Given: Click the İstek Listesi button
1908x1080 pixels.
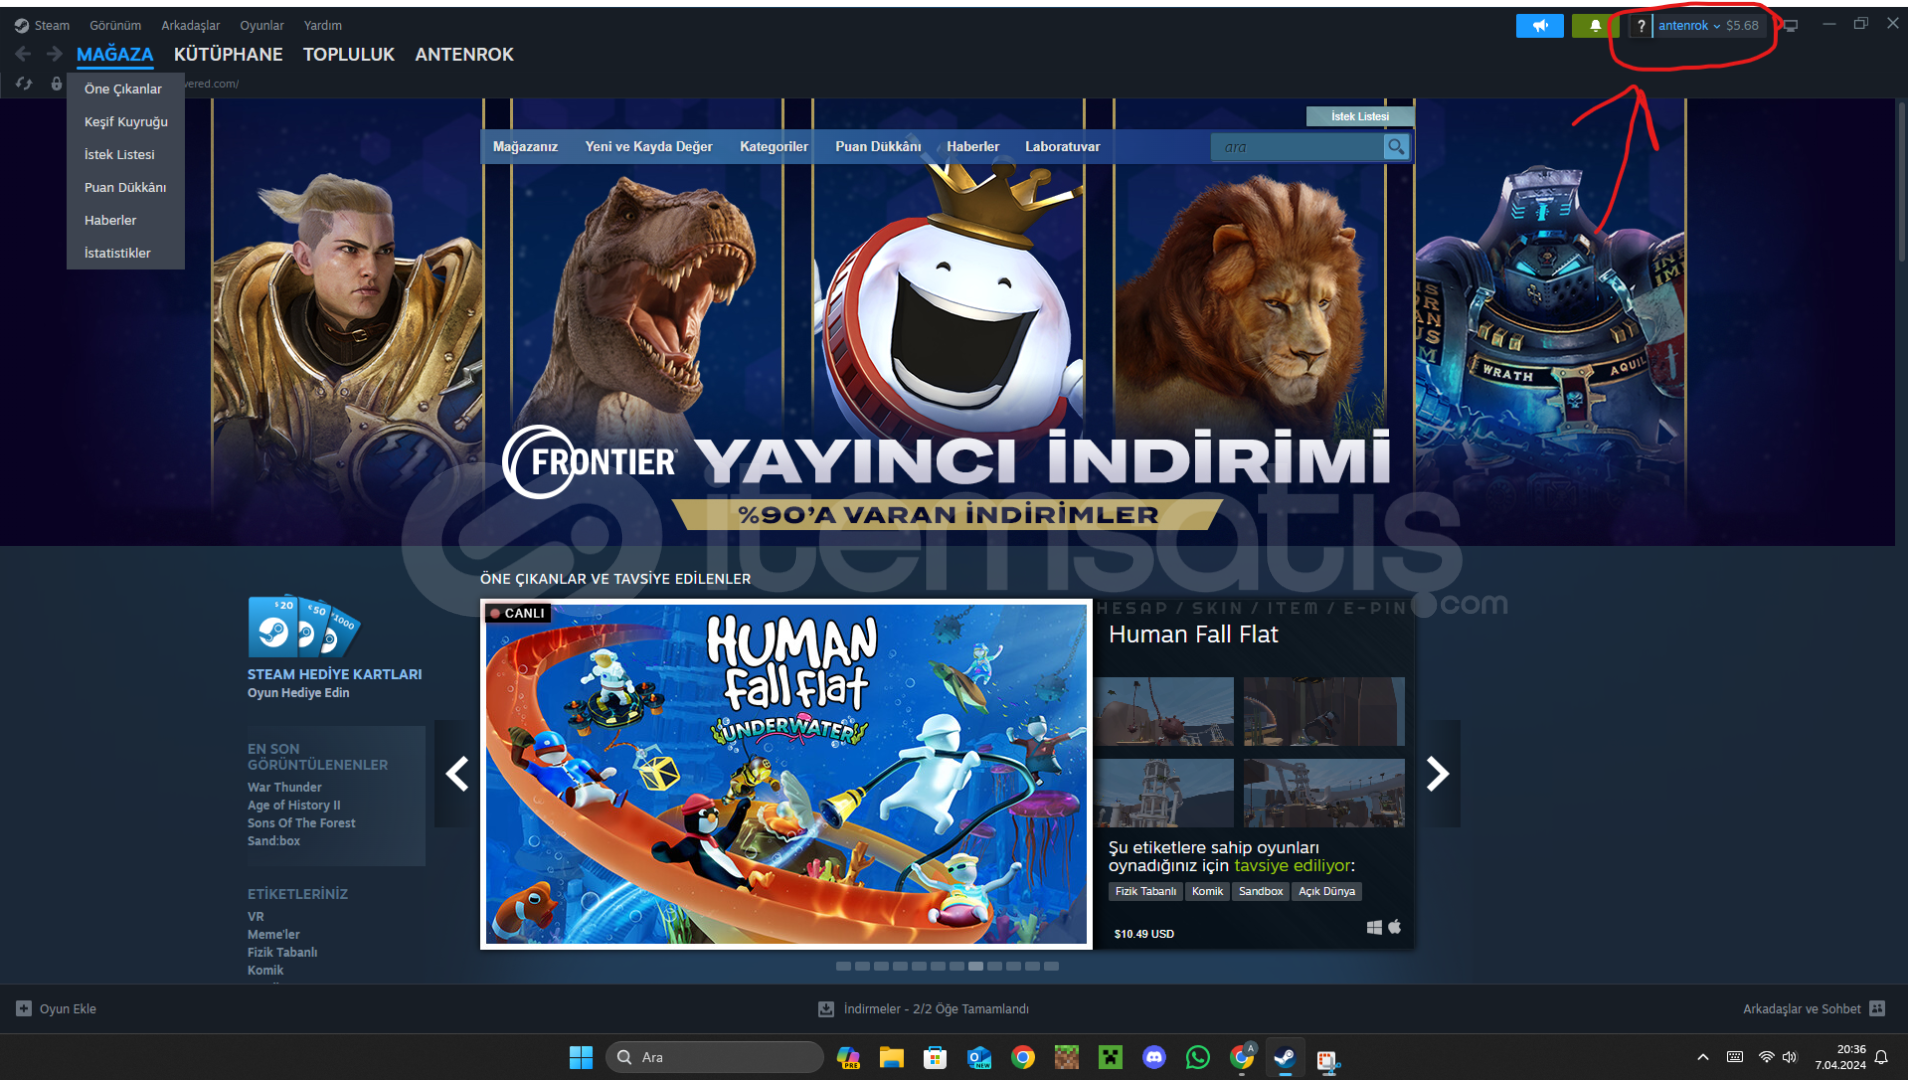Looking at the screenshot, I should 1359,117.
